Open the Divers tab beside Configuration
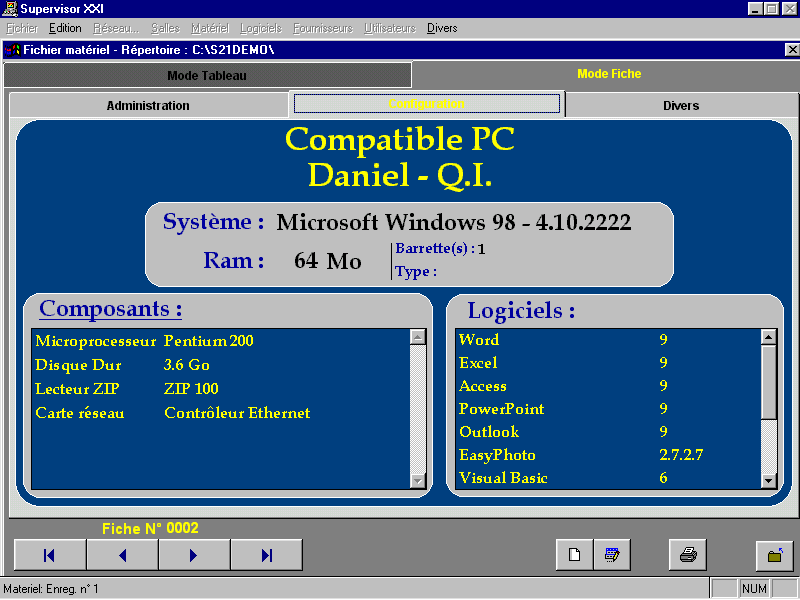Viewport: 800px width, 600px height. click(681, 106)
